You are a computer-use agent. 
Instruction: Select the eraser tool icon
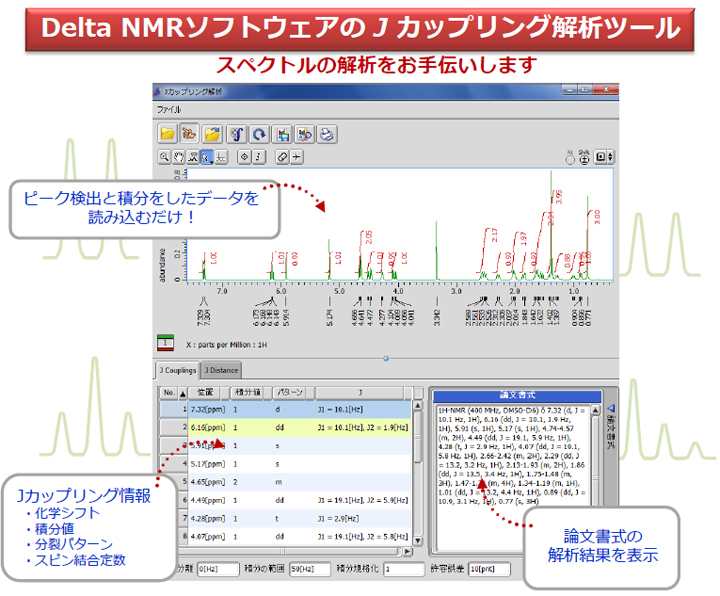(x=282, y=157)
